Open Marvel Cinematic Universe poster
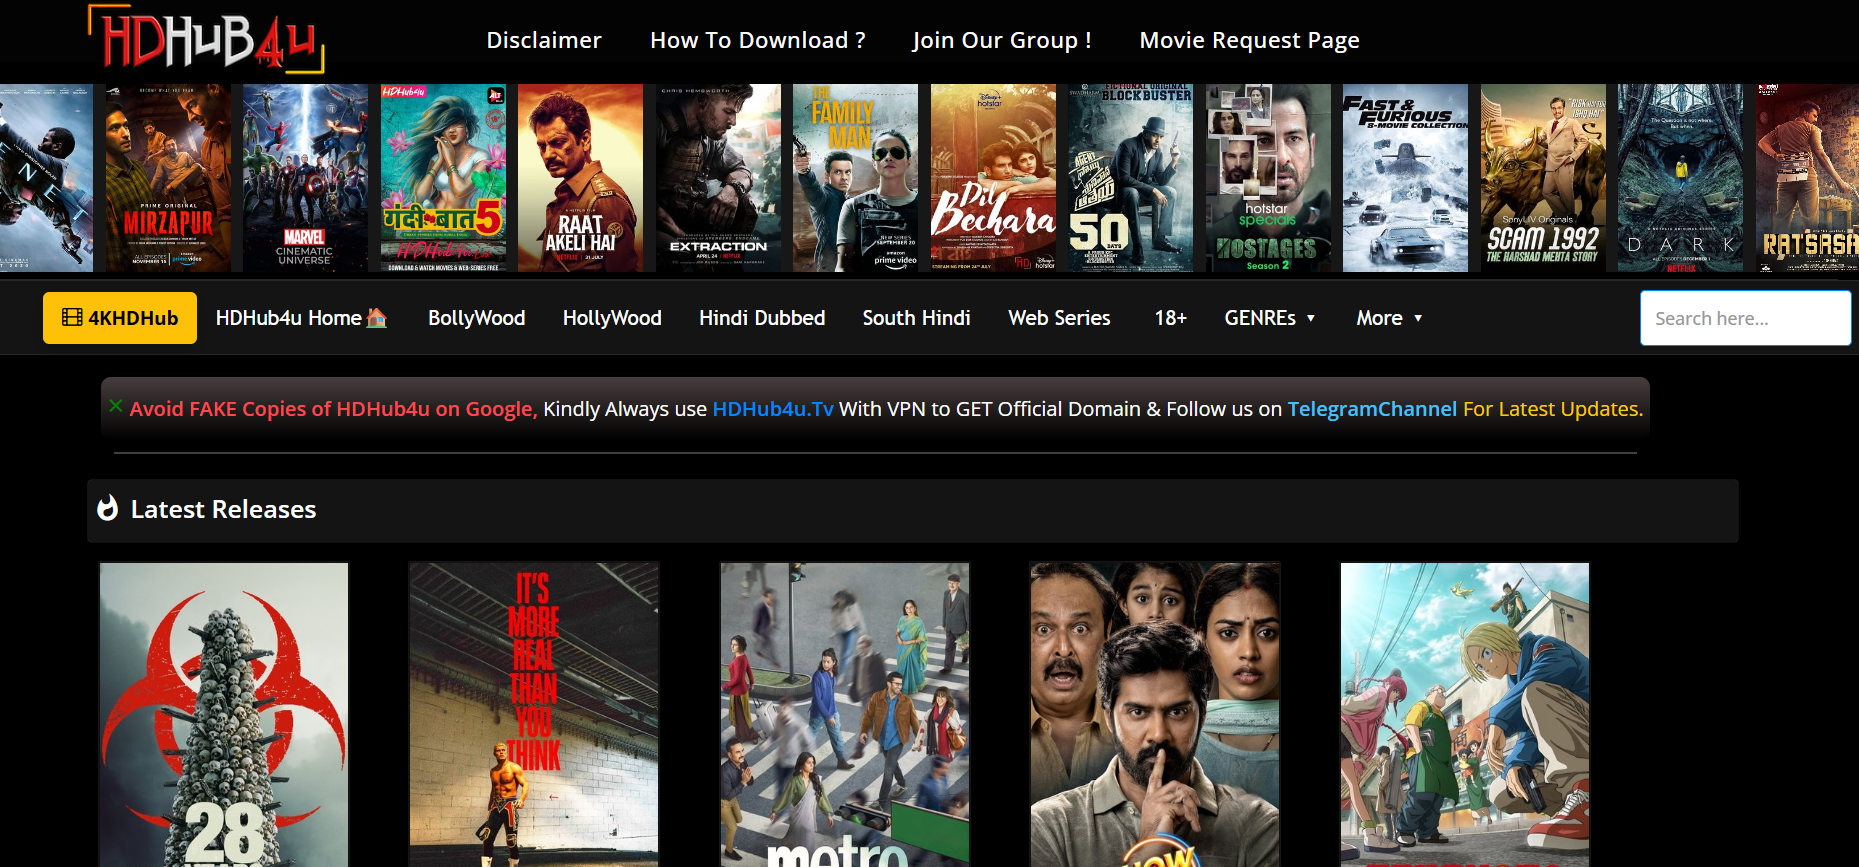The height and width of the screenshot is (867, 1859). pos(305,178)
